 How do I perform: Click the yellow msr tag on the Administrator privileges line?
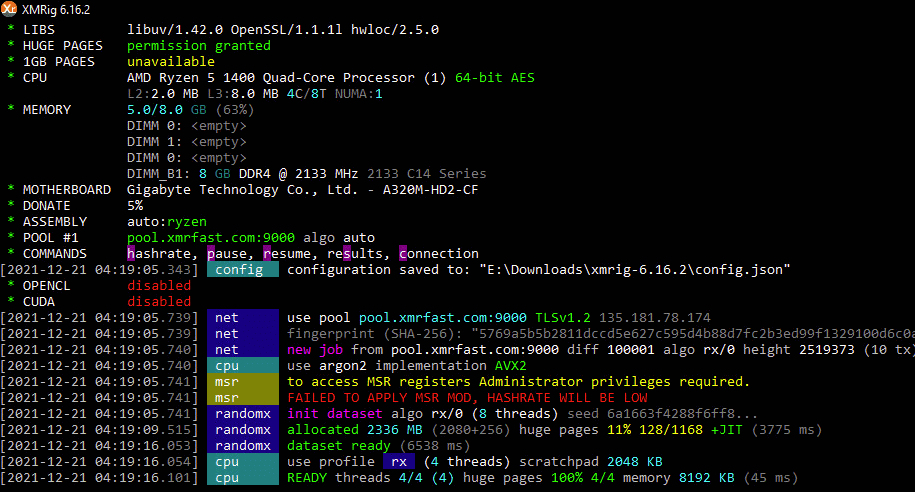pos(242,382)
